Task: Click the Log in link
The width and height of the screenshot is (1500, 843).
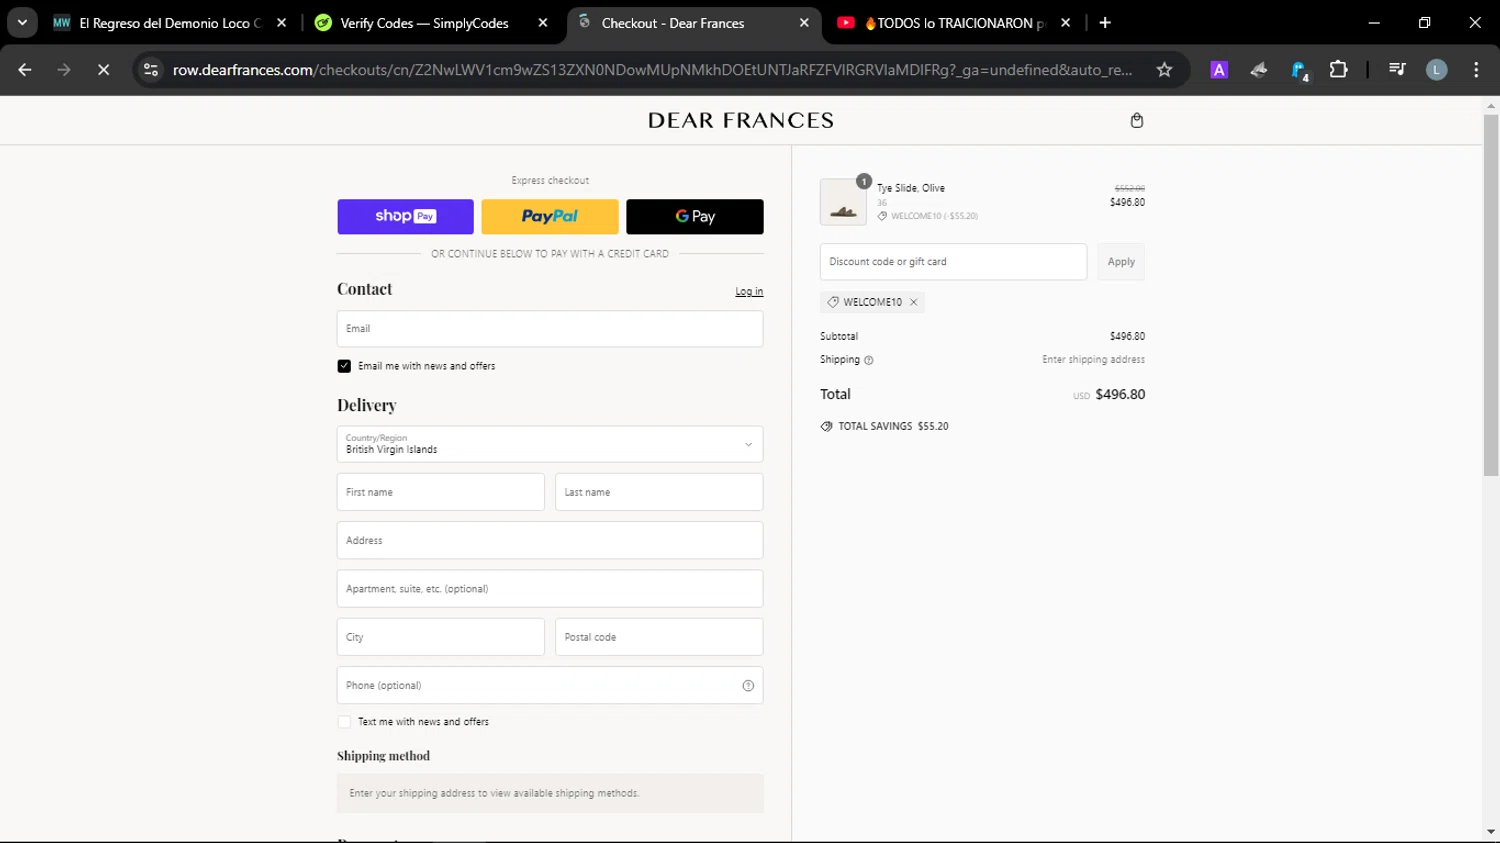Action: click(749, 292)
